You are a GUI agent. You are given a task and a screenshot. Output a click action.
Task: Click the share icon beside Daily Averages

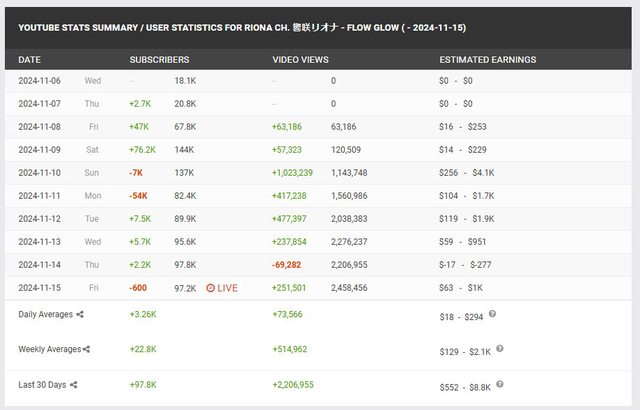tap(80, 314)
